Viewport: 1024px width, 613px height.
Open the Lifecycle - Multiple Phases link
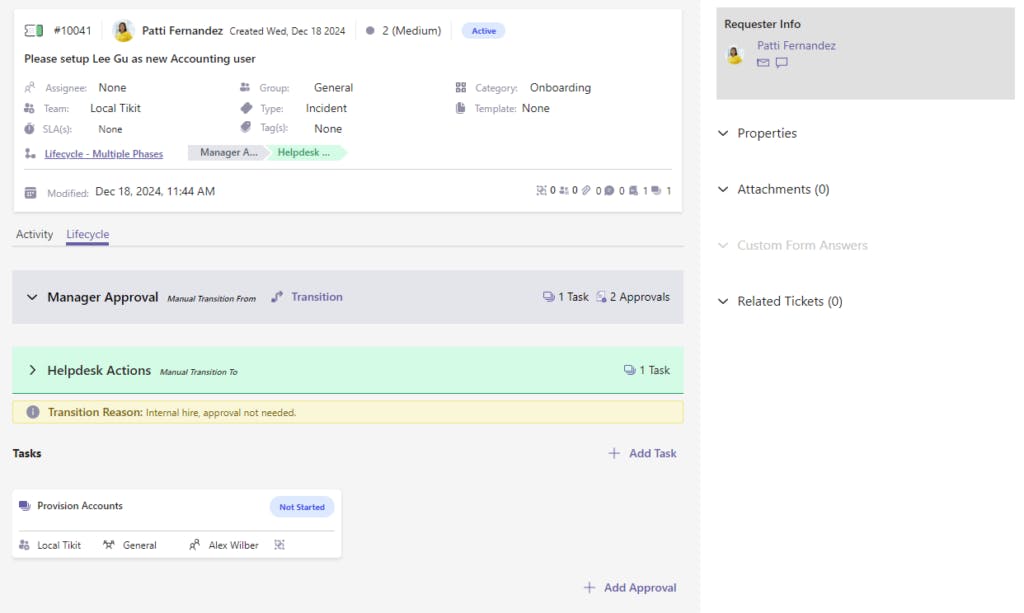(104, 154)
